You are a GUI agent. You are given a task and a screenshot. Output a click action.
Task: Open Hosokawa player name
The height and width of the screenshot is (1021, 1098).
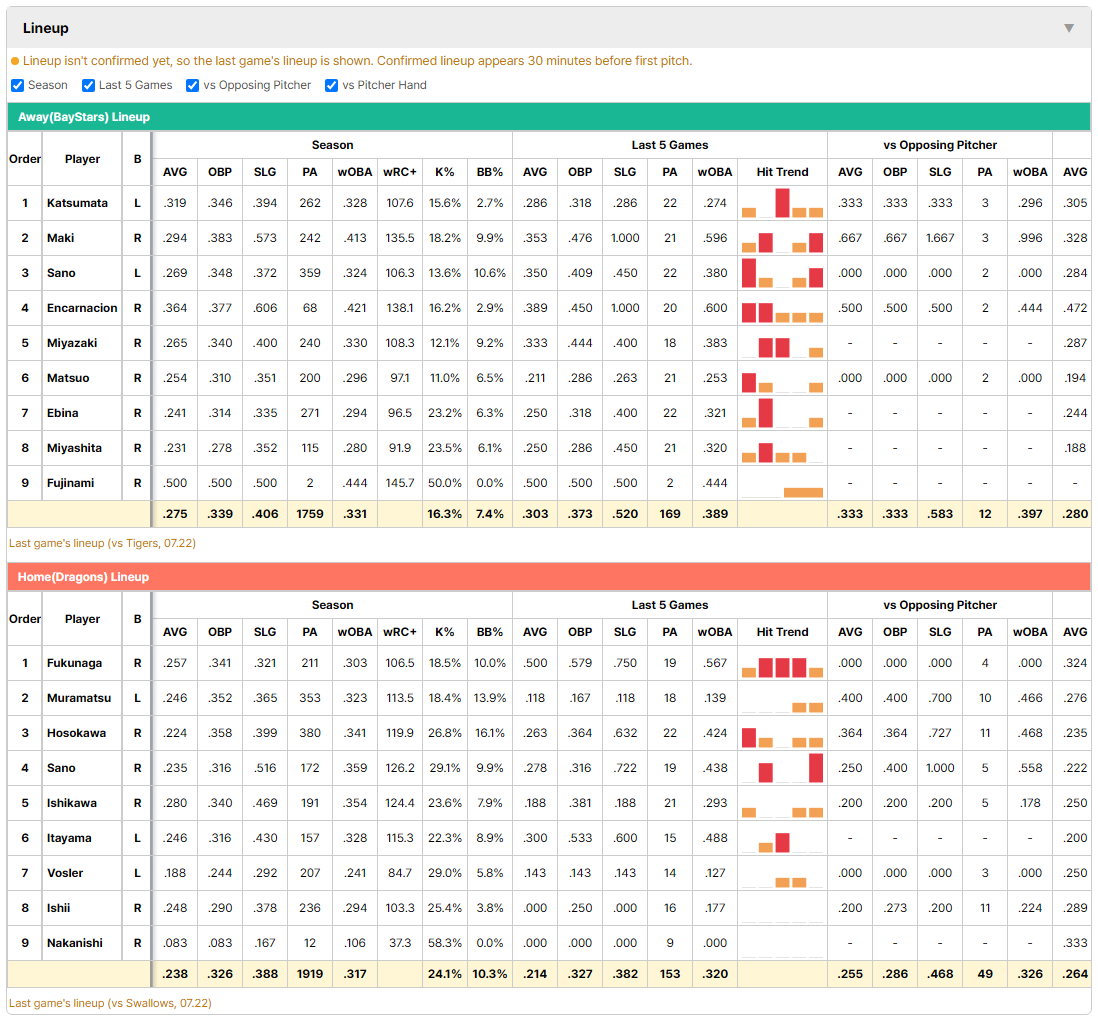(76, 733)
